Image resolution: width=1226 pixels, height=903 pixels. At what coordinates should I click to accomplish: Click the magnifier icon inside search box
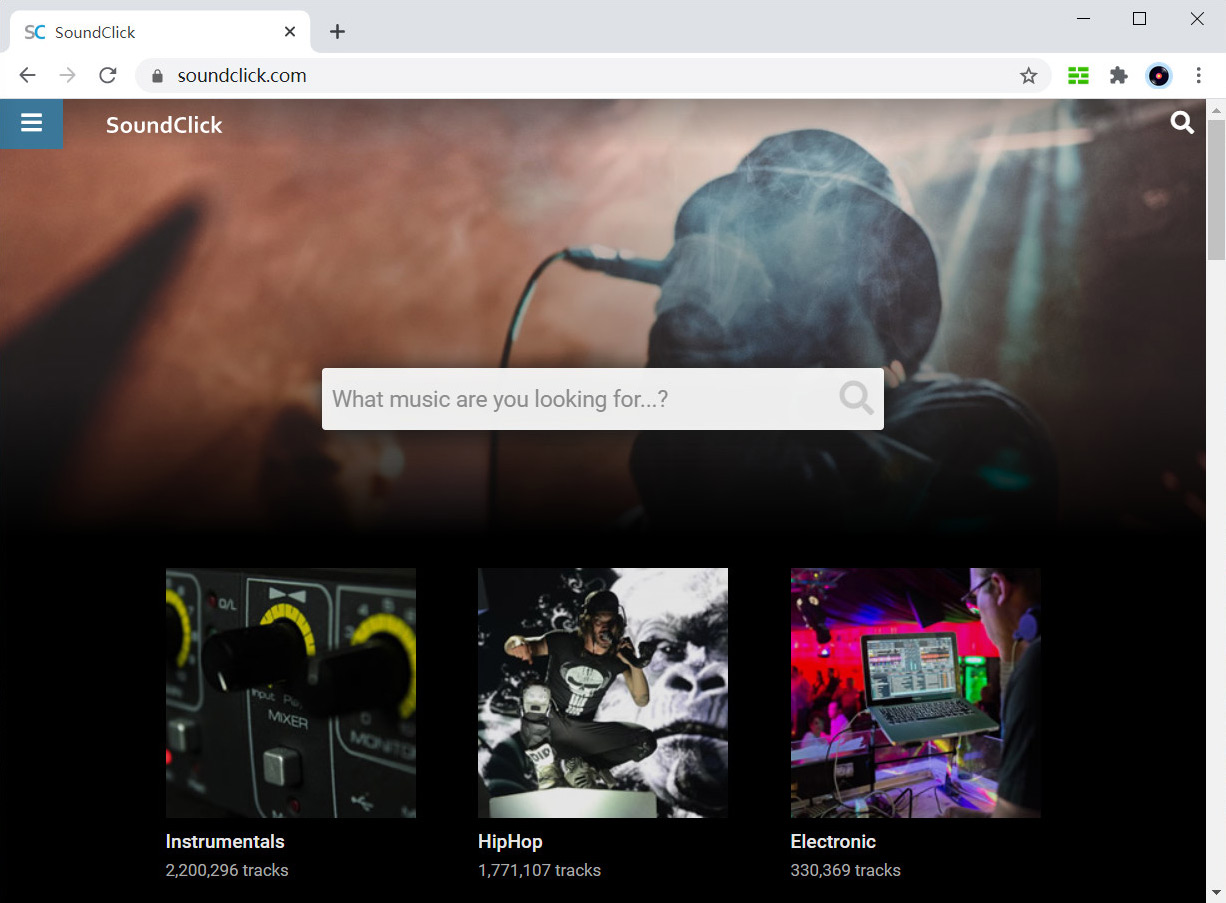856,398
